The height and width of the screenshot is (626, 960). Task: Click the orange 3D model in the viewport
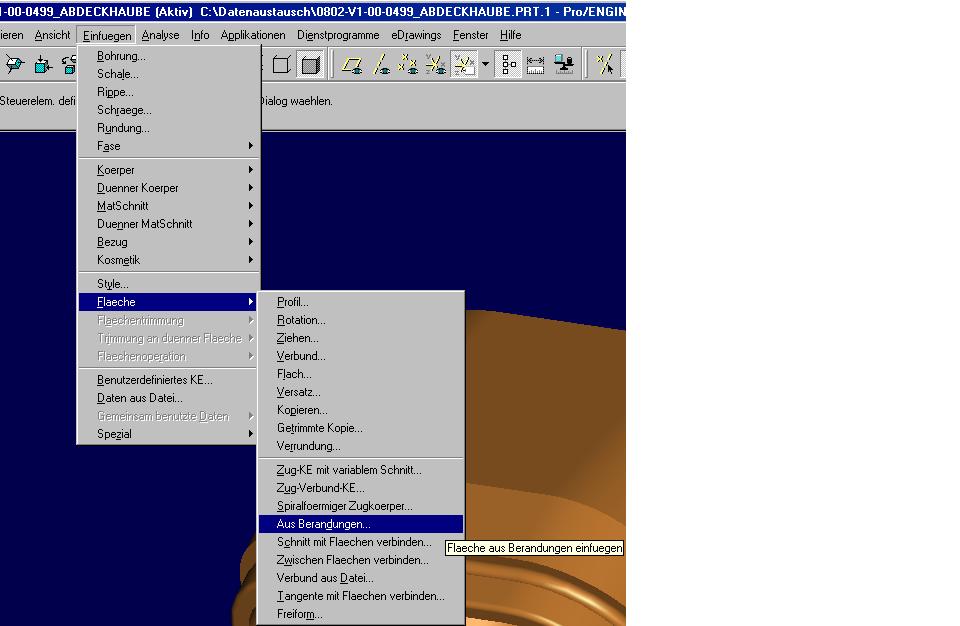545,429
